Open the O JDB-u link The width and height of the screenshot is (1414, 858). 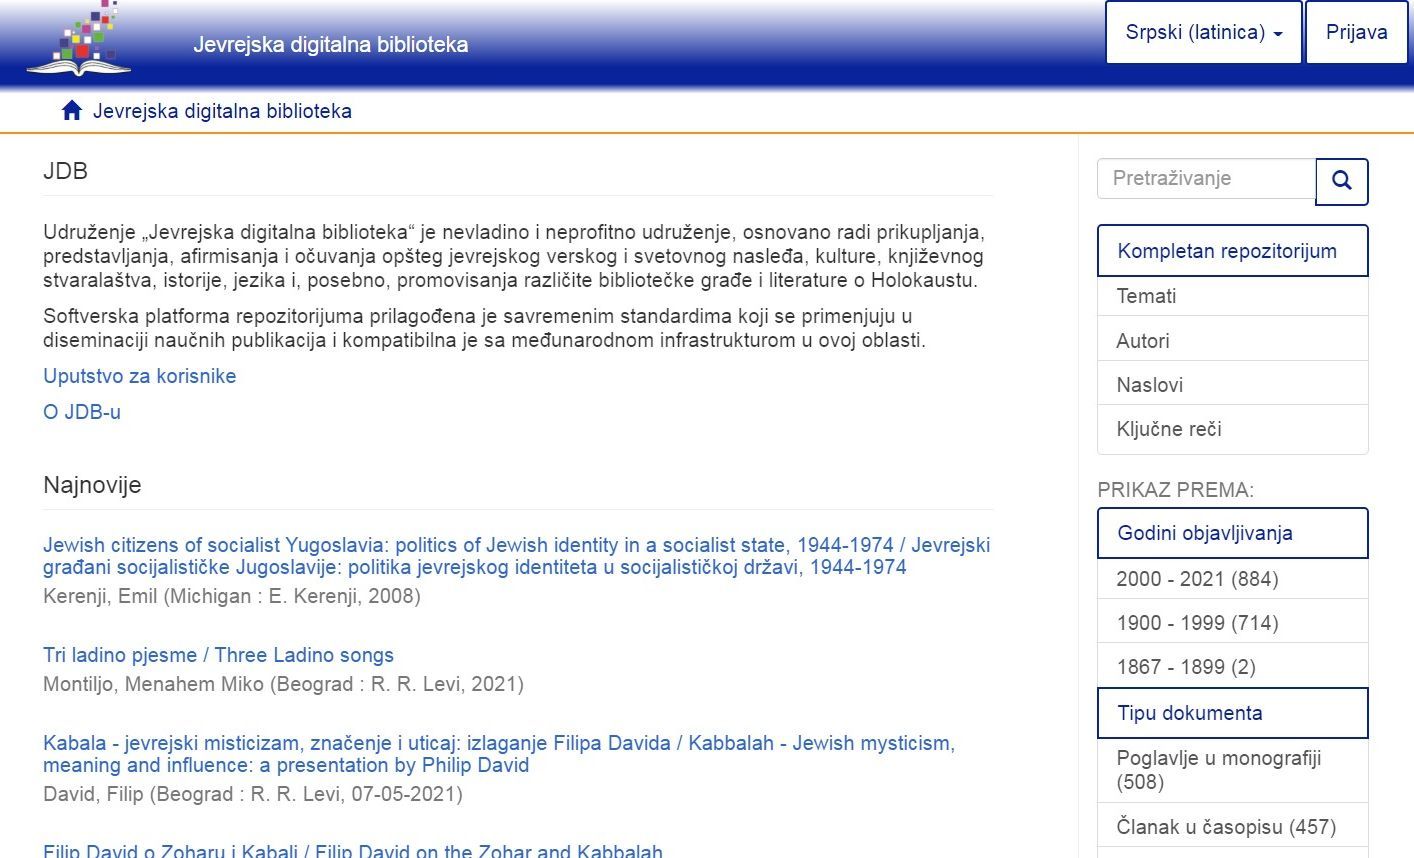82,412
